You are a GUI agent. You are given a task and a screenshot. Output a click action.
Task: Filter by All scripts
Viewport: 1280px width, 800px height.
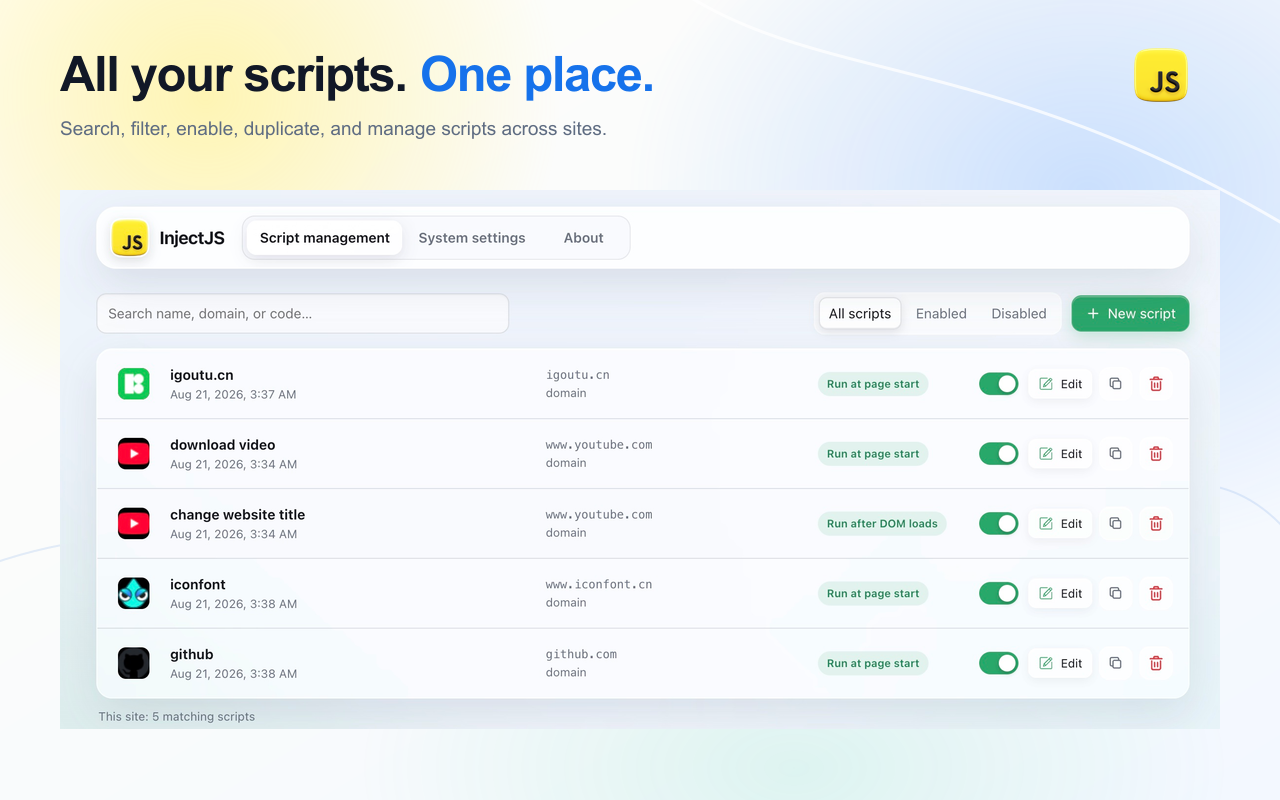point(860,314)
